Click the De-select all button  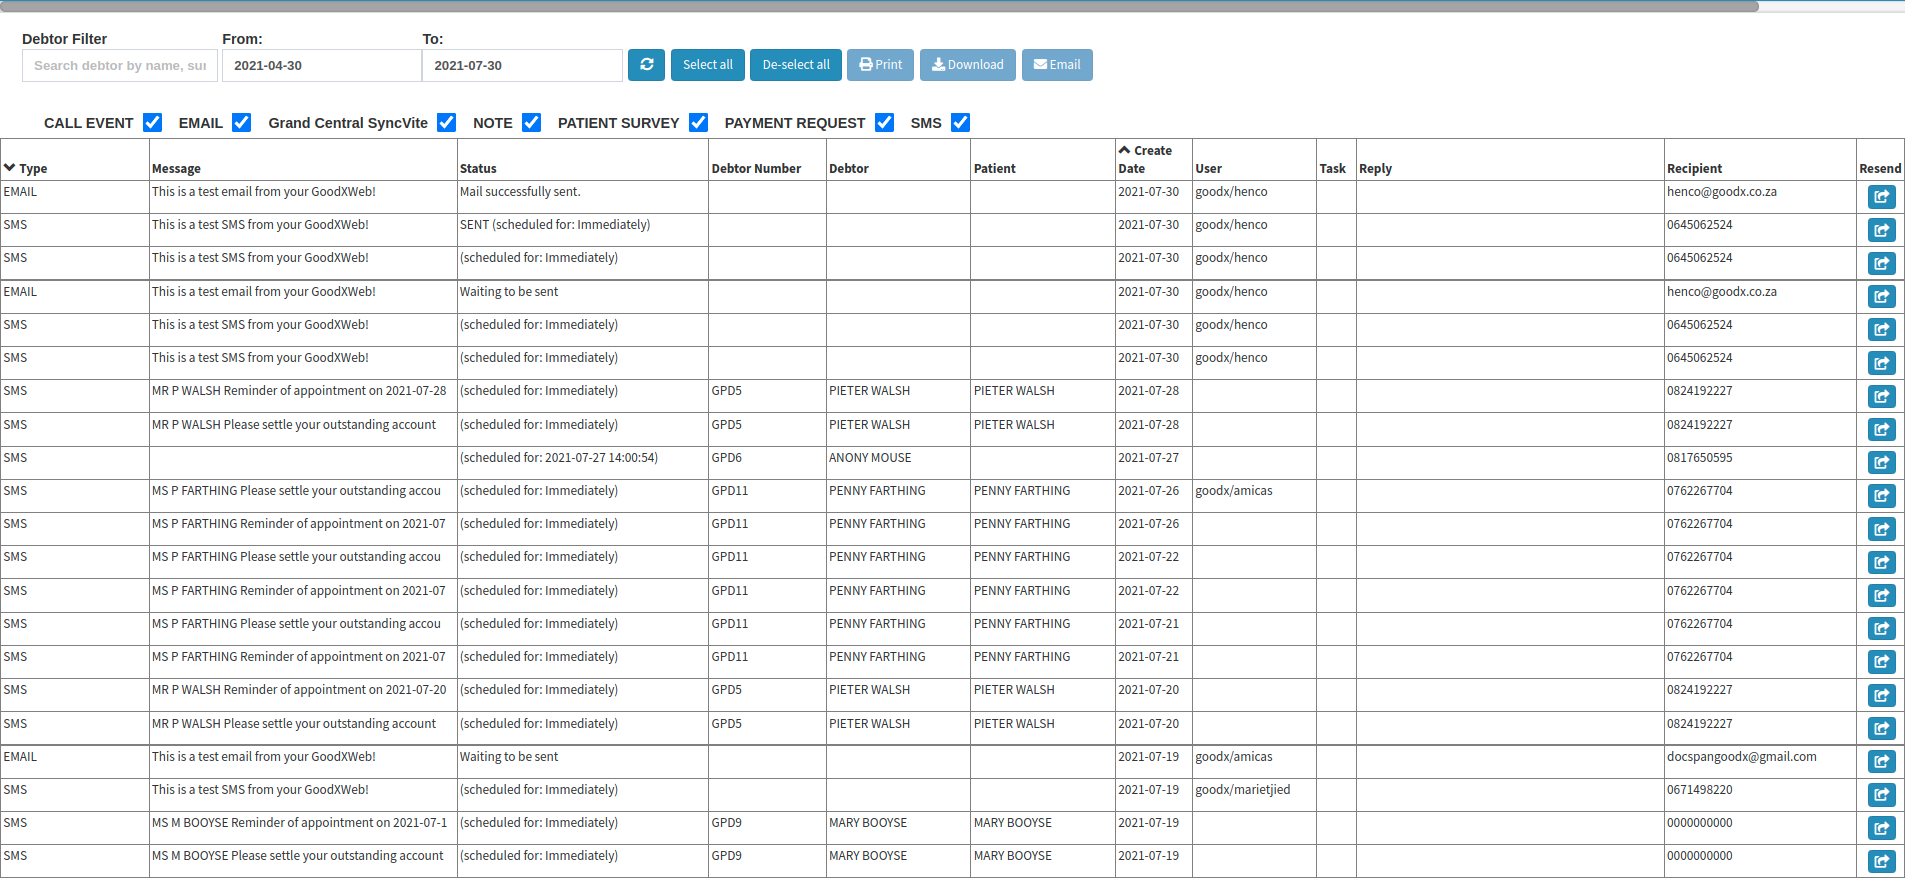[795, 65]
